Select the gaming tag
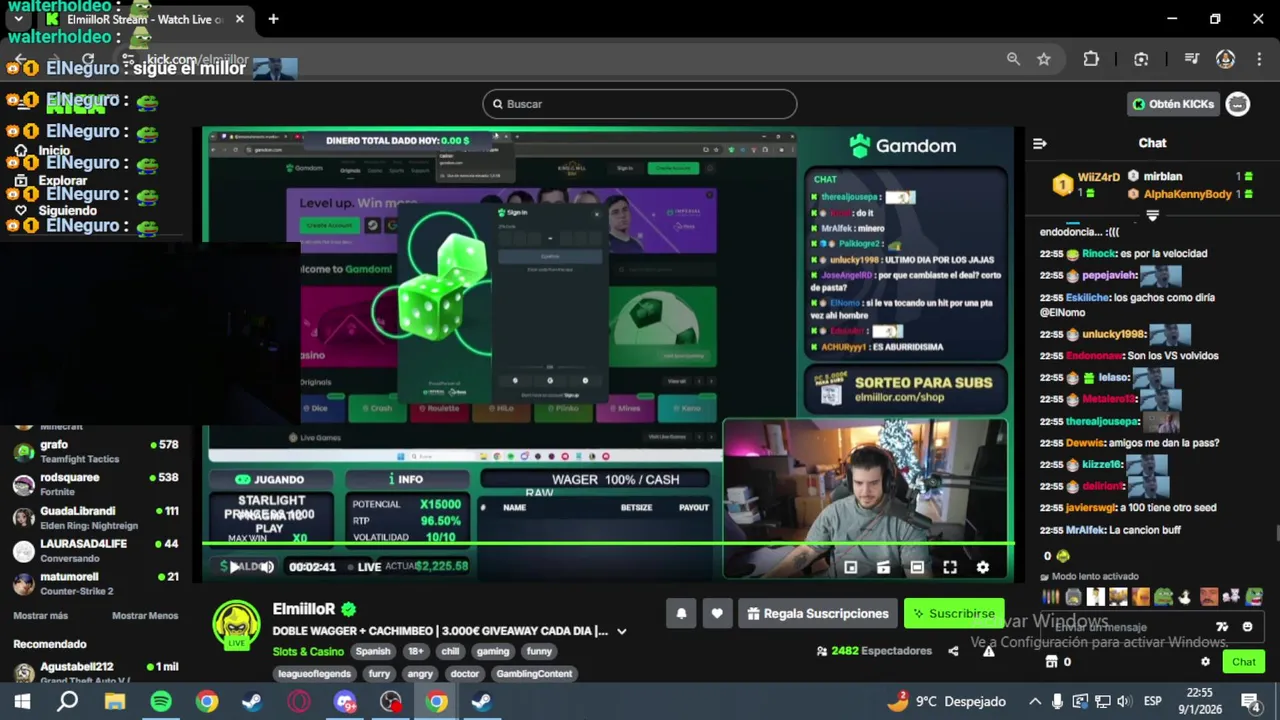This screenshot has width=1280, height=720. 492,651
